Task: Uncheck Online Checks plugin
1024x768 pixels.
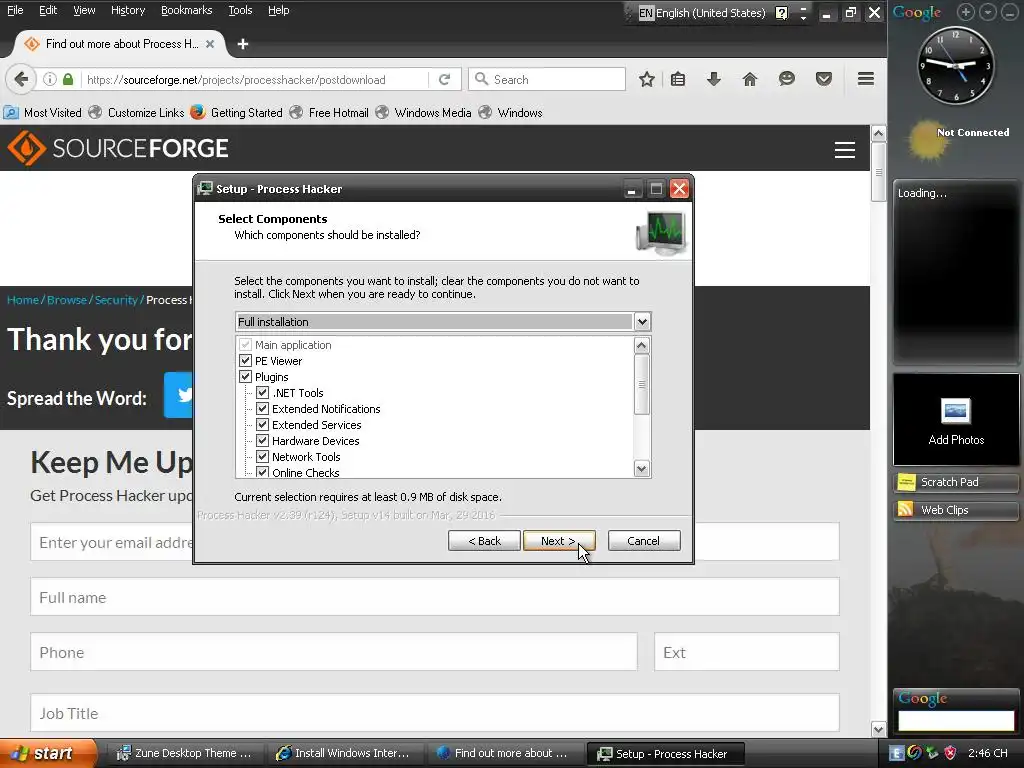Action: [263, 472]
